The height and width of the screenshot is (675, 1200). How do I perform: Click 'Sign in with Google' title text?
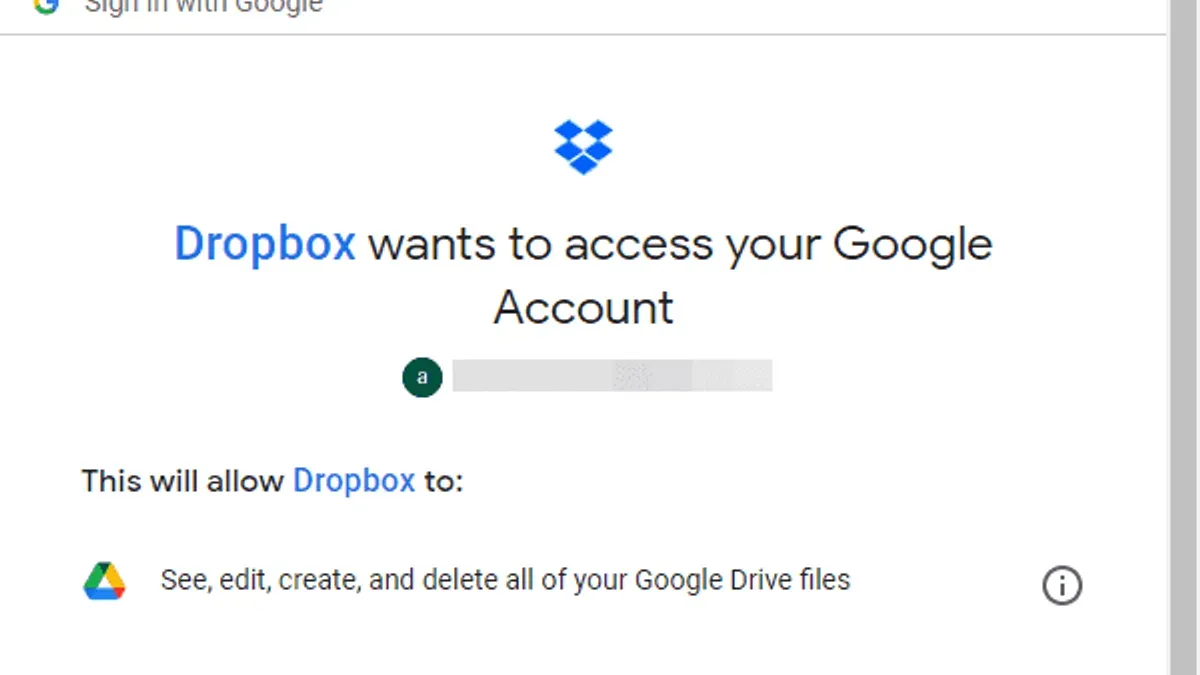tap(203, 5)
